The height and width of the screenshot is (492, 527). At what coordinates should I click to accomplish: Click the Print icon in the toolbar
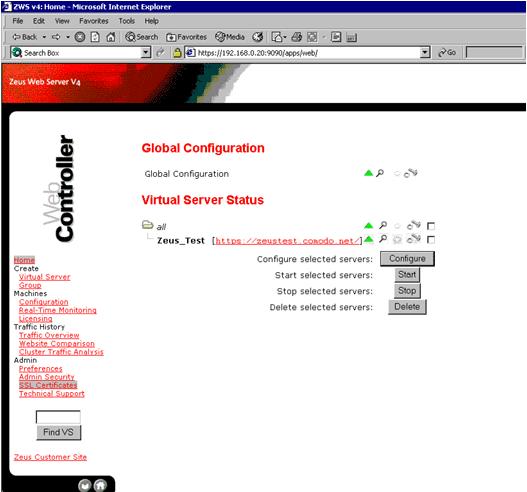(296, 37)
